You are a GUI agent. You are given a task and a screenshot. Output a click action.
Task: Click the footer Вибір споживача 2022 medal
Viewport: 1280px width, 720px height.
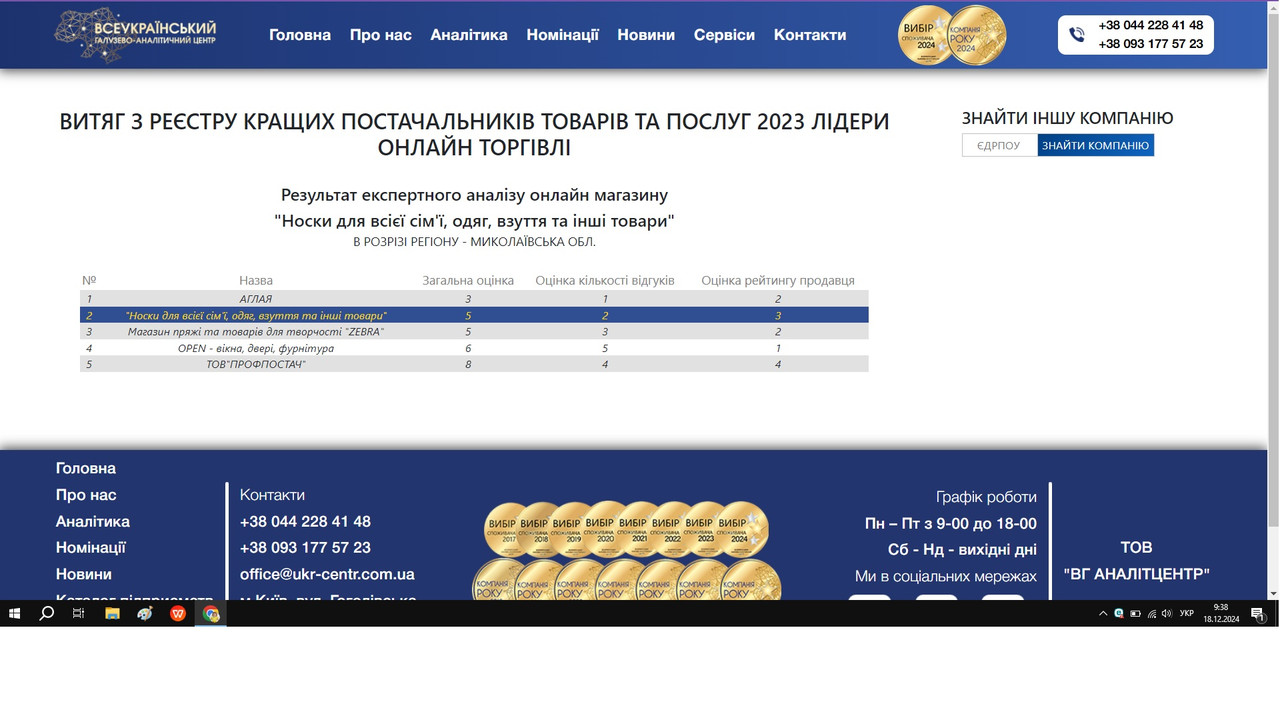pyautogui.click(x=671, y=530)
